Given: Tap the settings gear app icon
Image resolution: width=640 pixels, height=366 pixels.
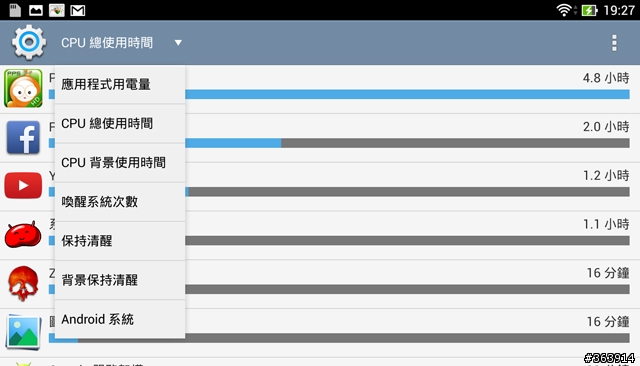Looking at the screenshot, I should pyautogui.click(x=29, y=42).
